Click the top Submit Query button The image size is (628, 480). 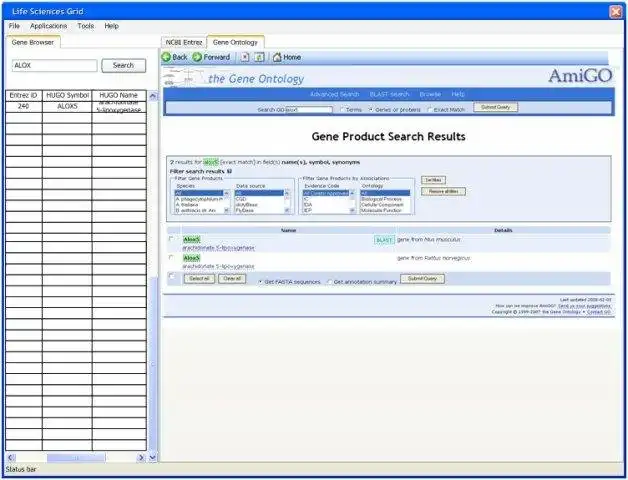pos(495,107)
